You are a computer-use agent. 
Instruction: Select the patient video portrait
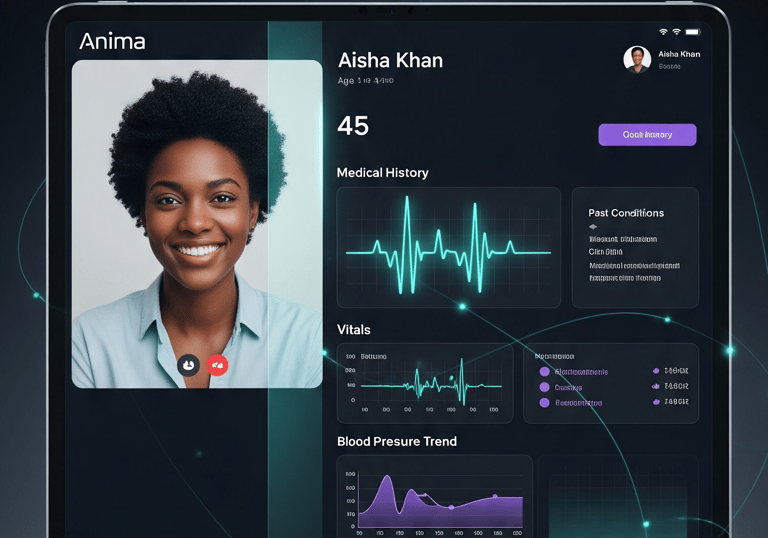(x=197, y=224)
